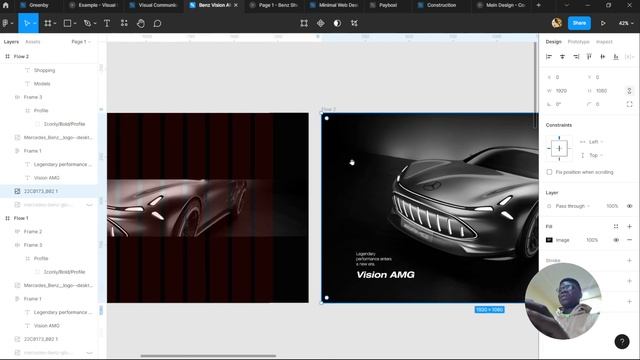The width and height of the screenshot is (640, 360).
Task: Click the user avatar in toolbar
Action: (557, 23)
